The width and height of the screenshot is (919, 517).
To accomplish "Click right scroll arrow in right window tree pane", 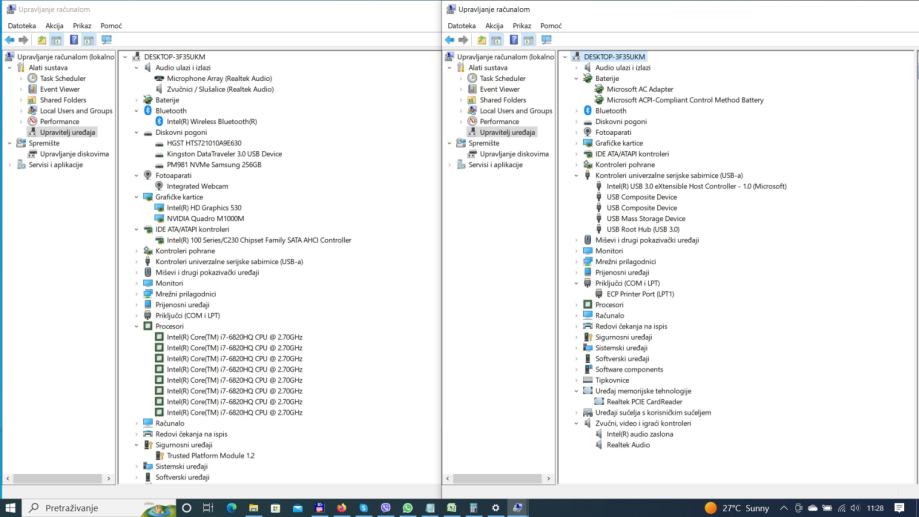I will point(549,478).
